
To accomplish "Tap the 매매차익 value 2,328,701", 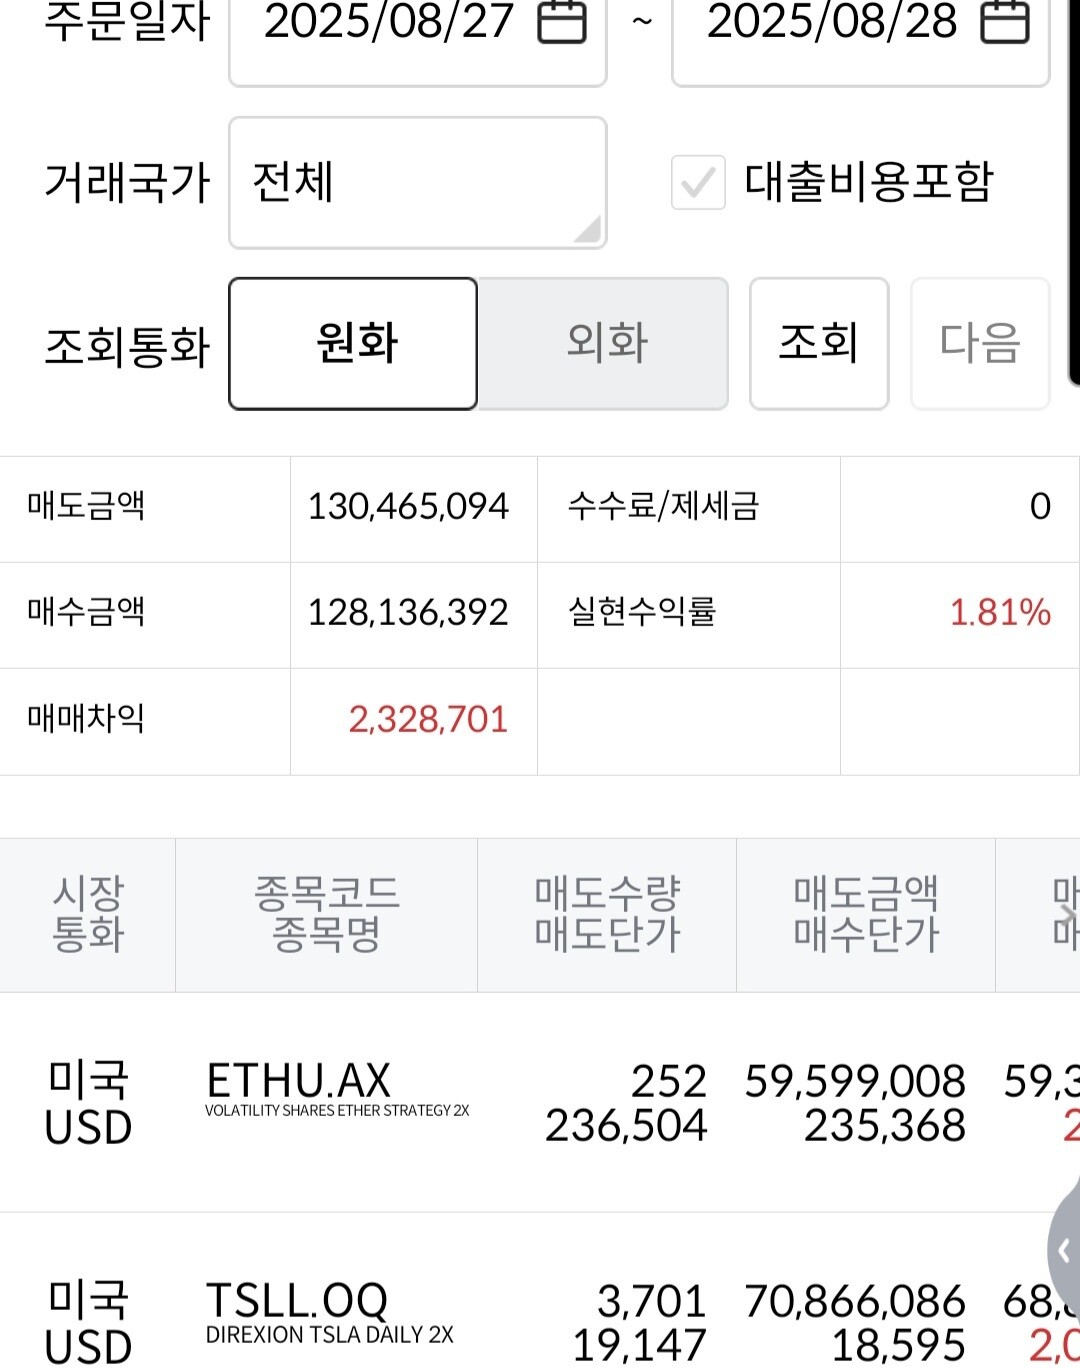I will coord(428,720).
